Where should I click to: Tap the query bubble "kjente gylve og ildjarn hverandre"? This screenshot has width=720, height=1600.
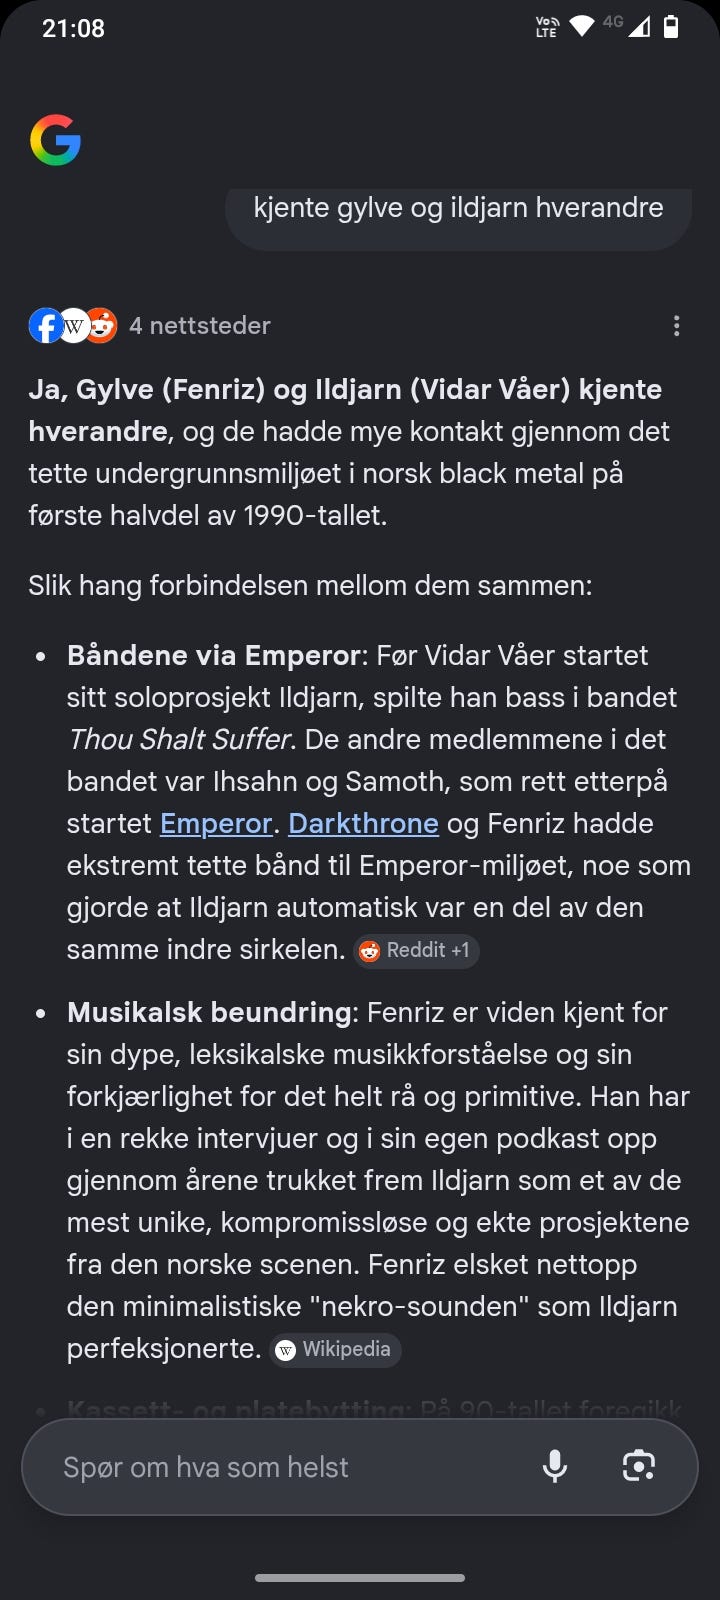[x=459, y=208]
